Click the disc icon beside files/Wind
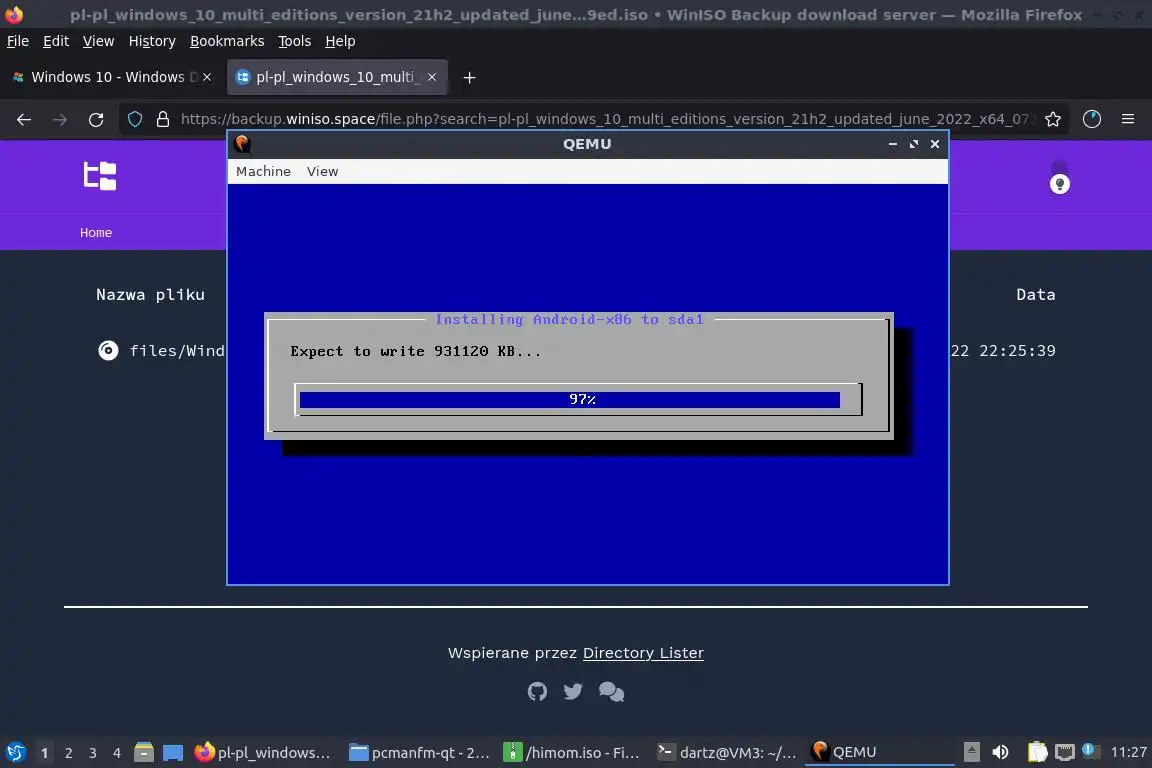This screenshot has height=768, width=1152. tap(108, 351)
